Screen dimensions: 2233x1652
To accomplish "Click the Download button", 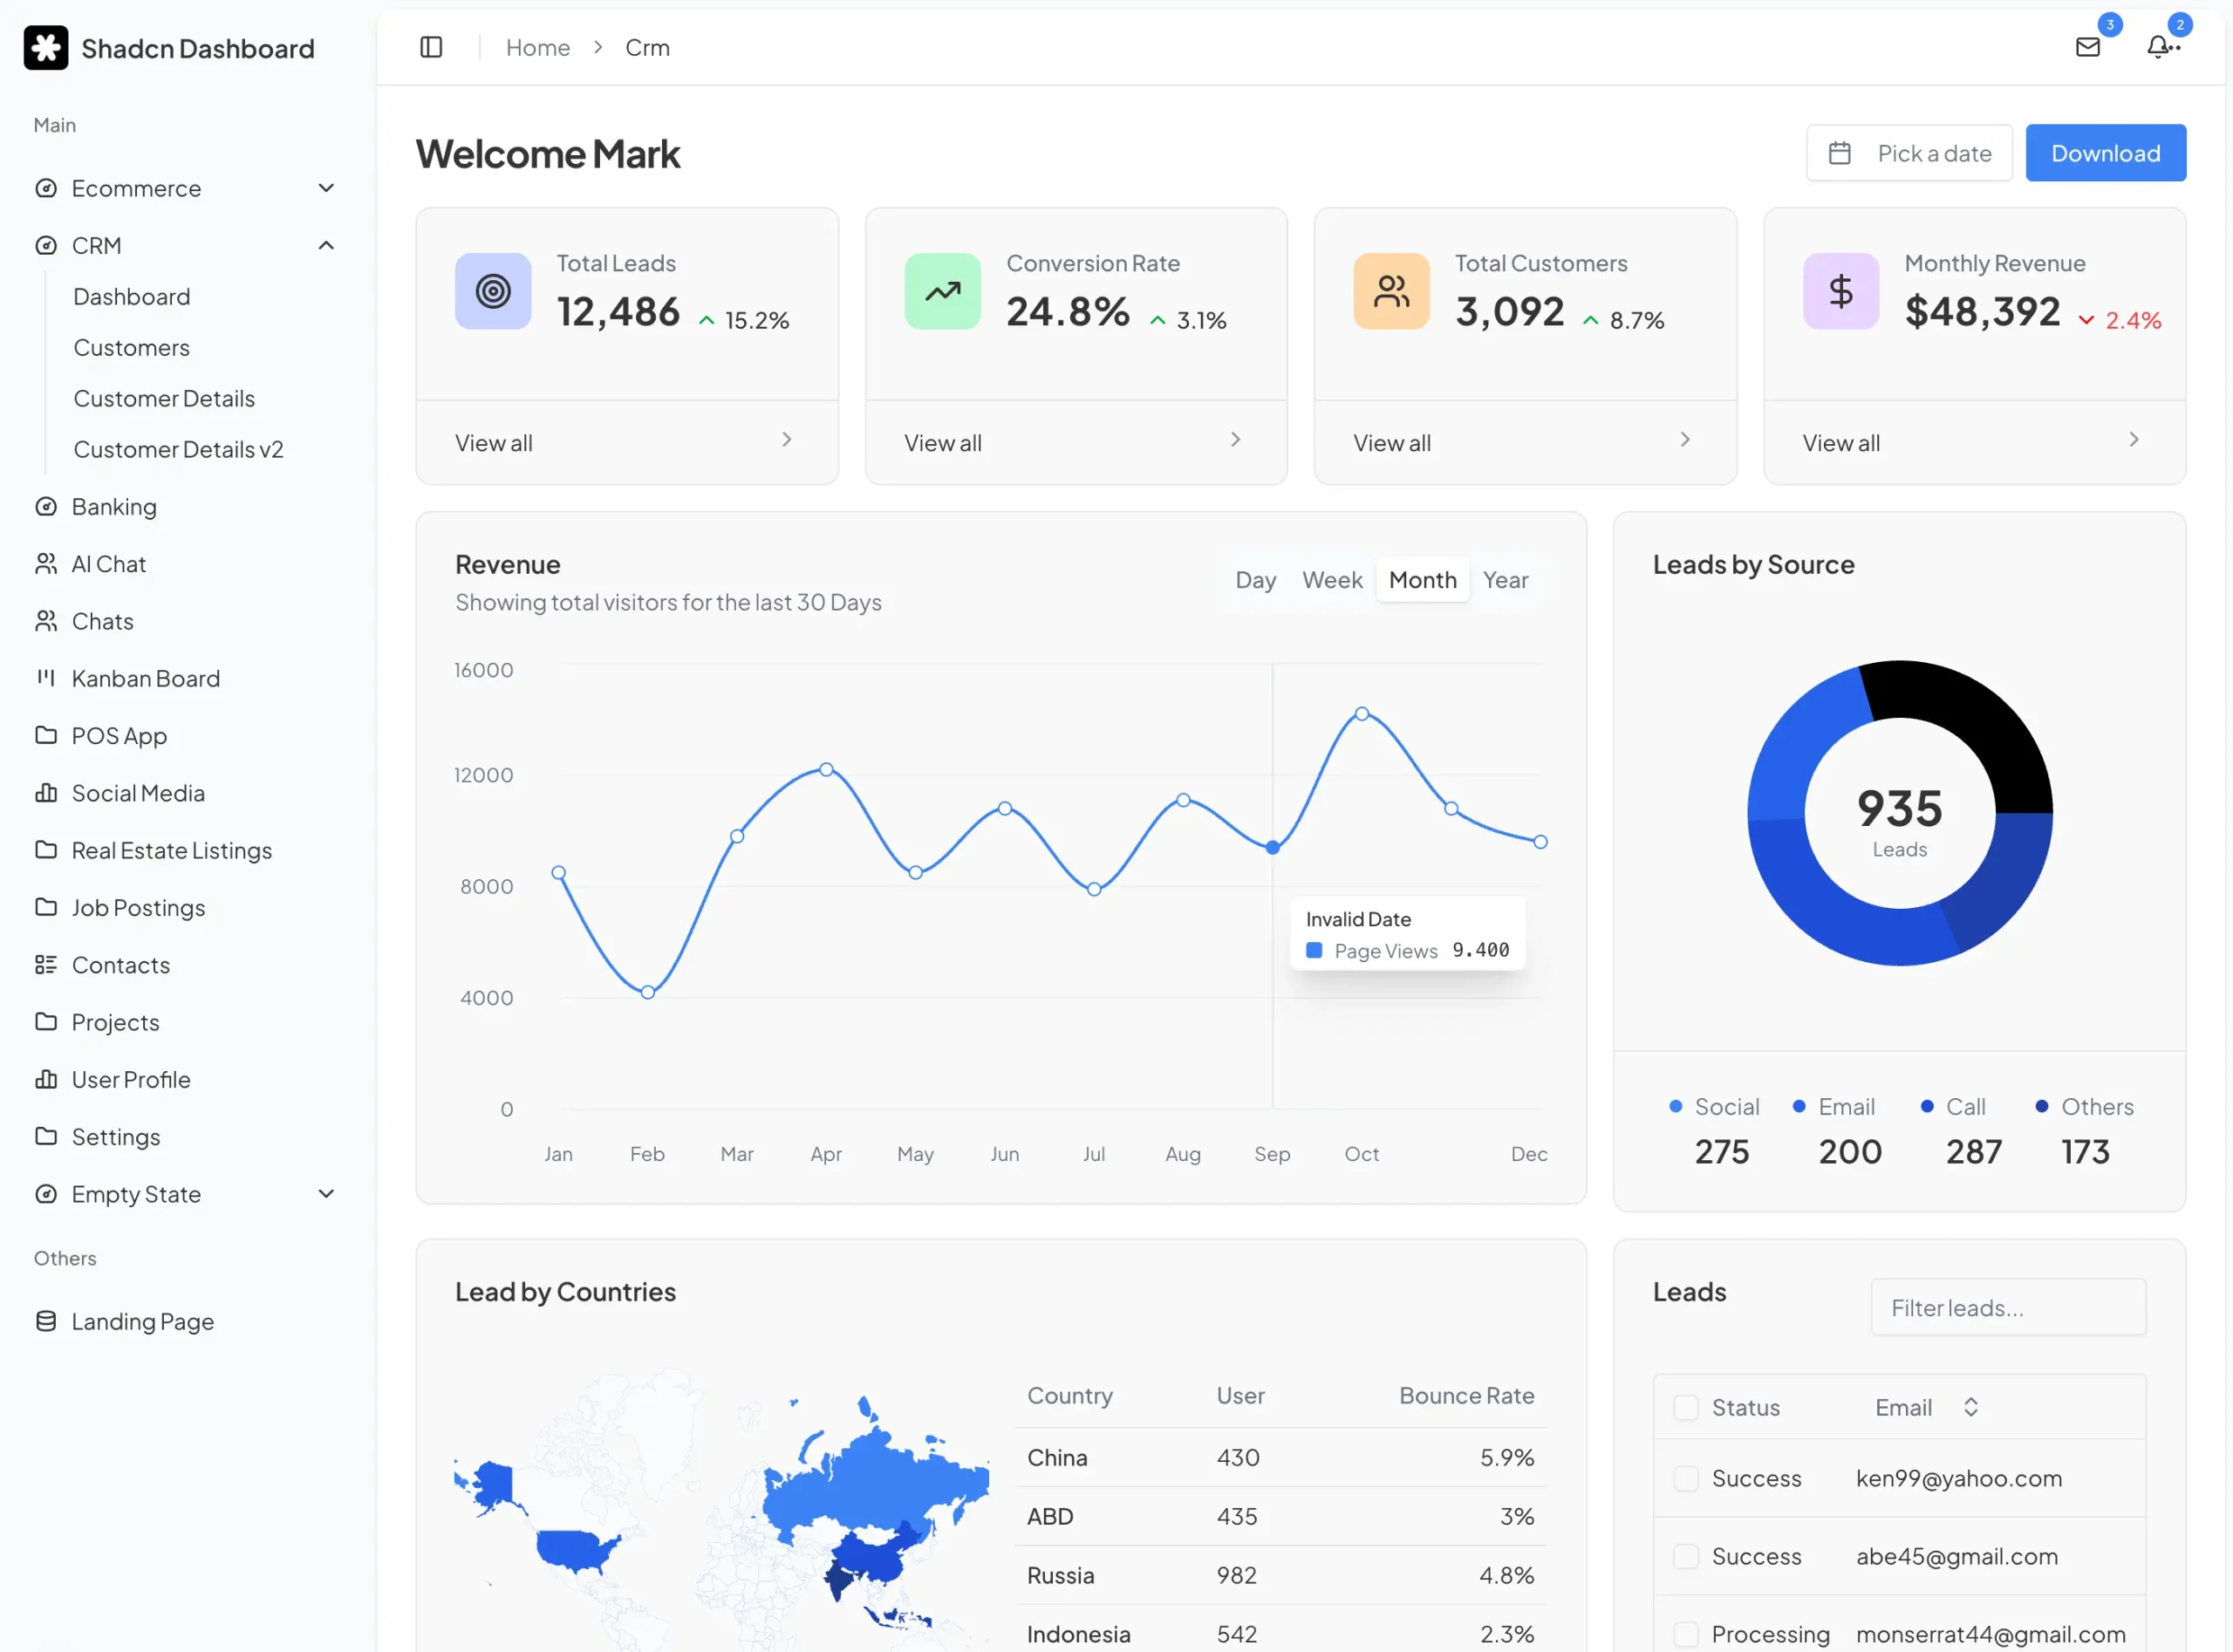I will click(2105, 152).
